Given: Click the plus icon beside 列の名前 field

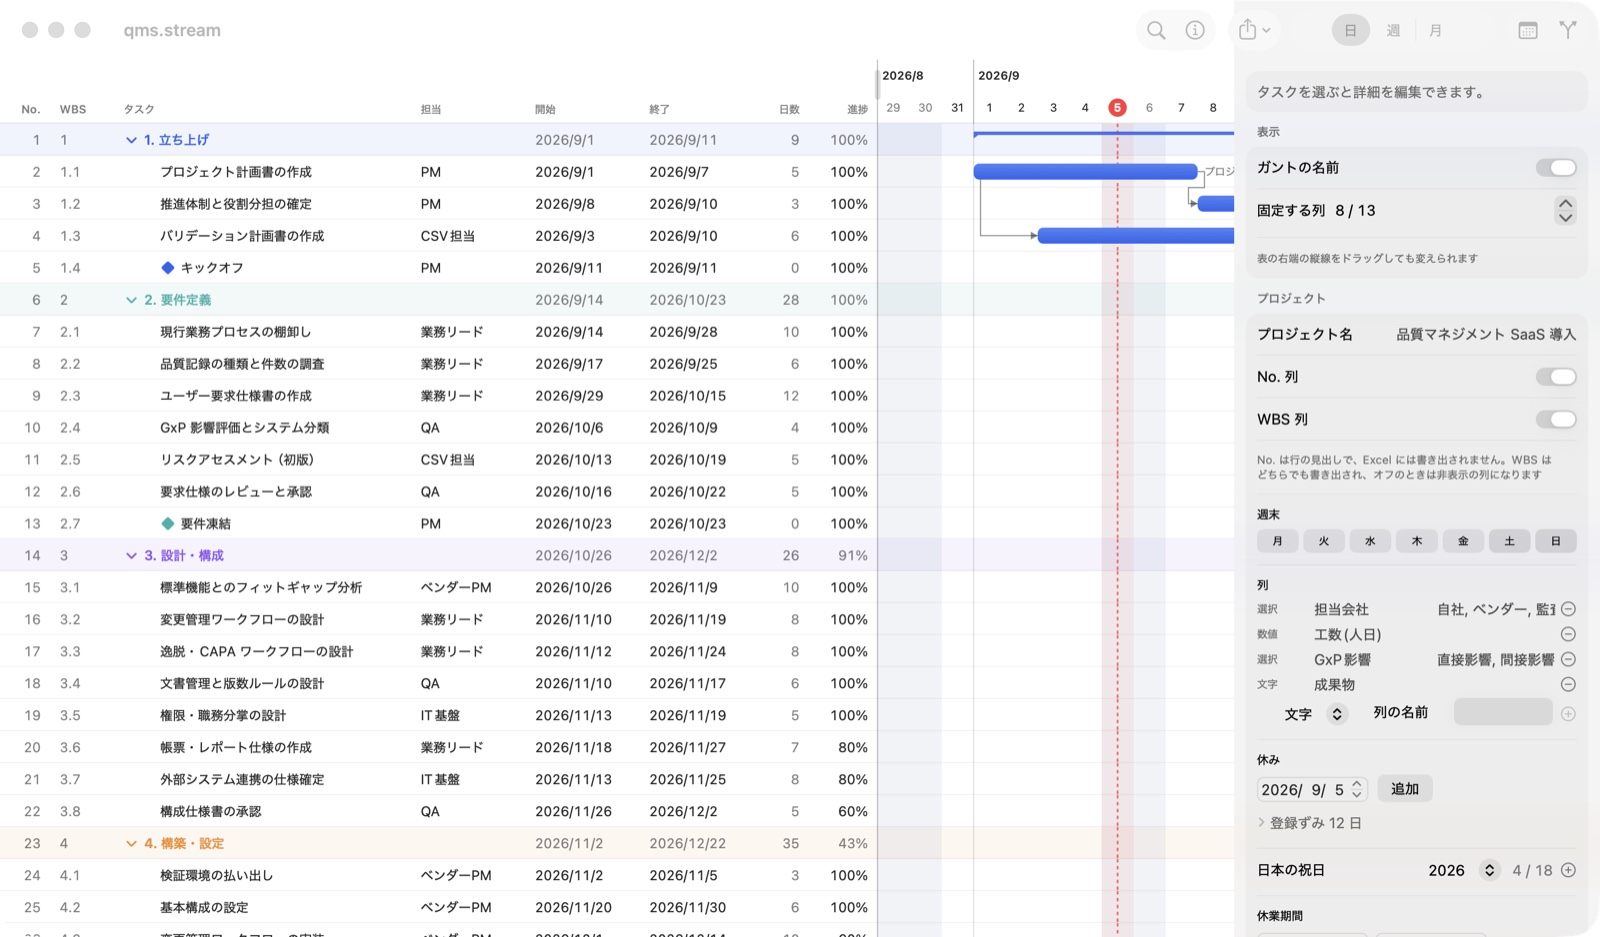Looking at the screenshot, I should [1568, 714].
